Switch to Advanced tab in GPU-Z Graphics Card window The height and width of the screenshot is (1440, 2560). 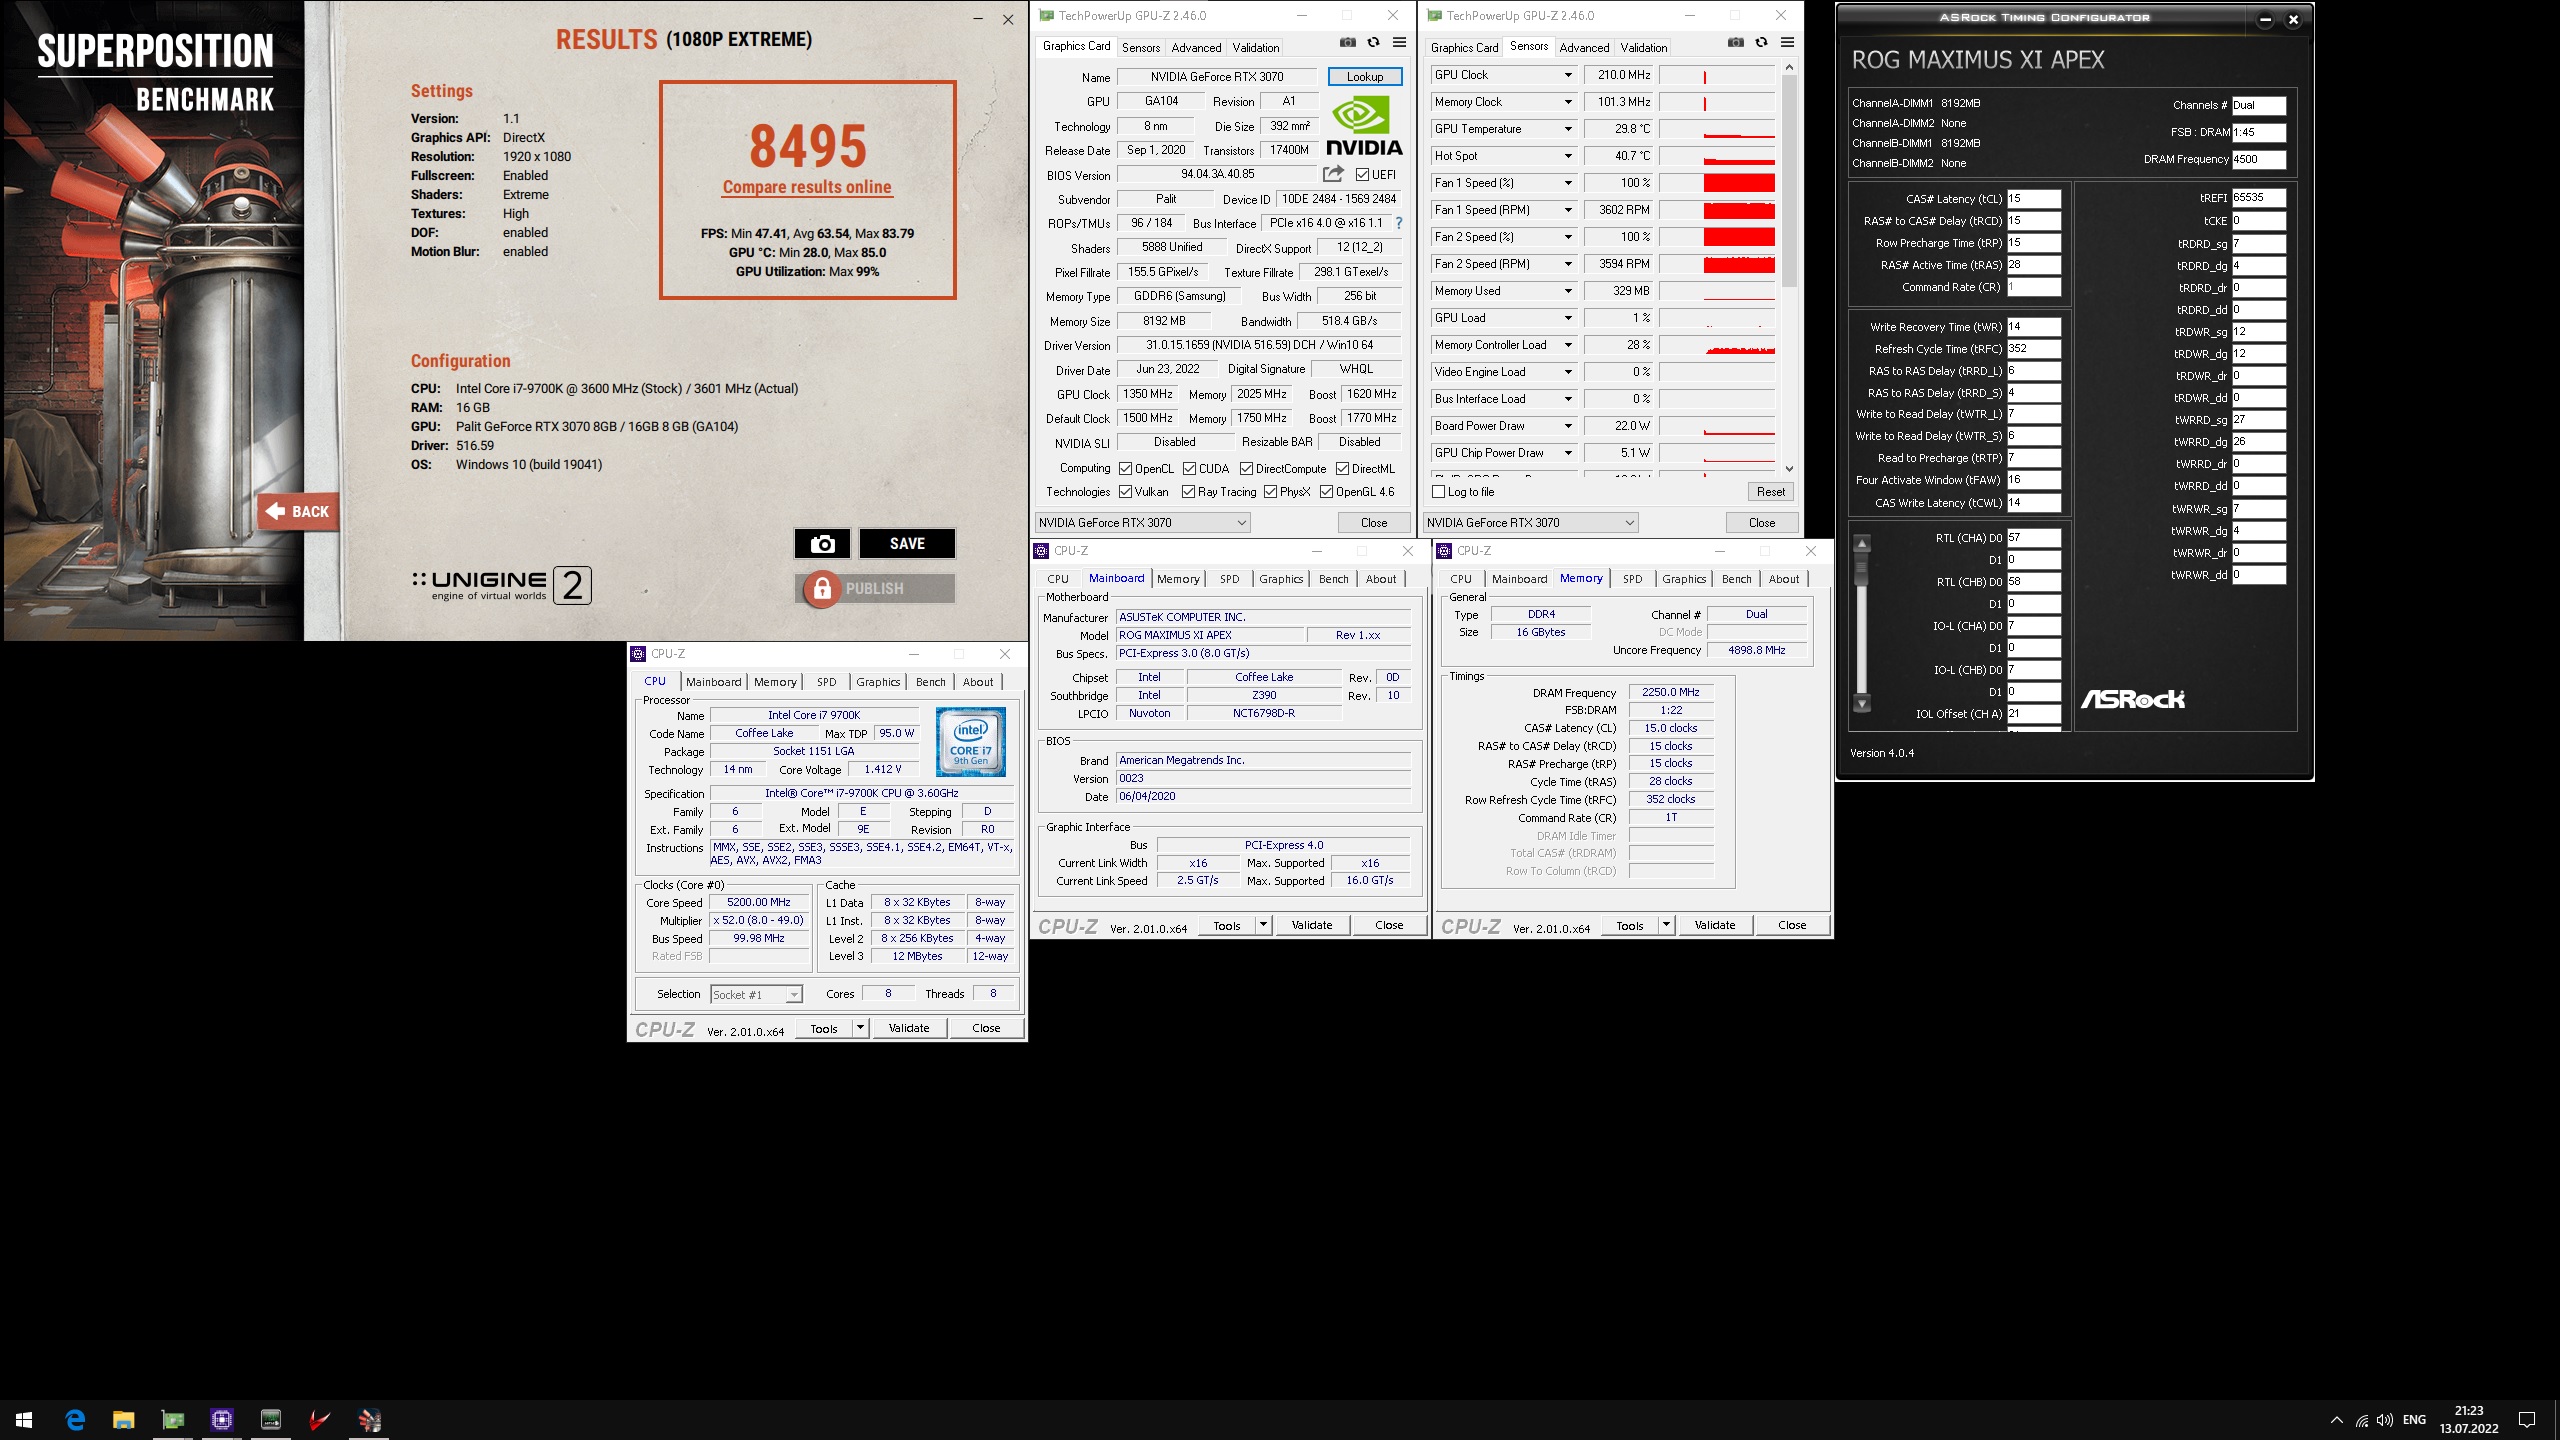[x=1196, y=48]
